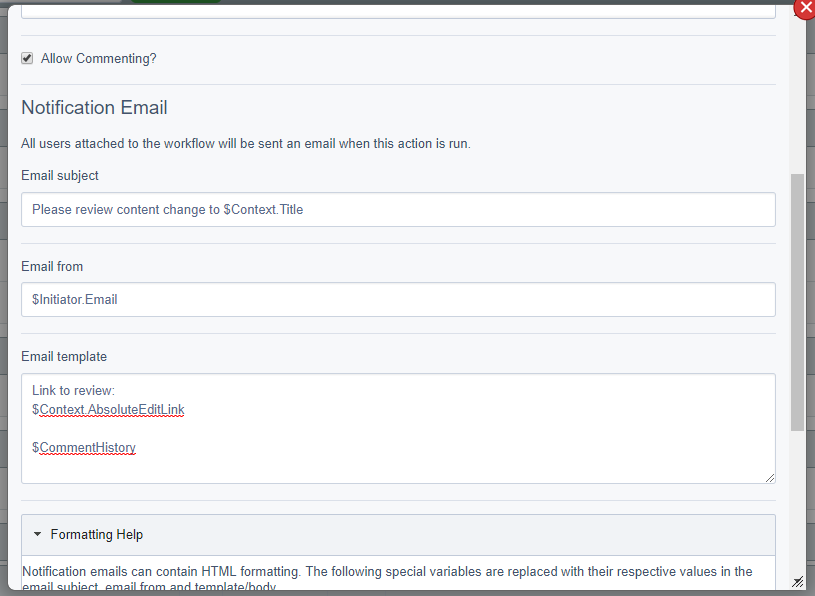Screen dimensions: 815x596
Task: Select the Email subject label
Action: click(x=59, y=175)
